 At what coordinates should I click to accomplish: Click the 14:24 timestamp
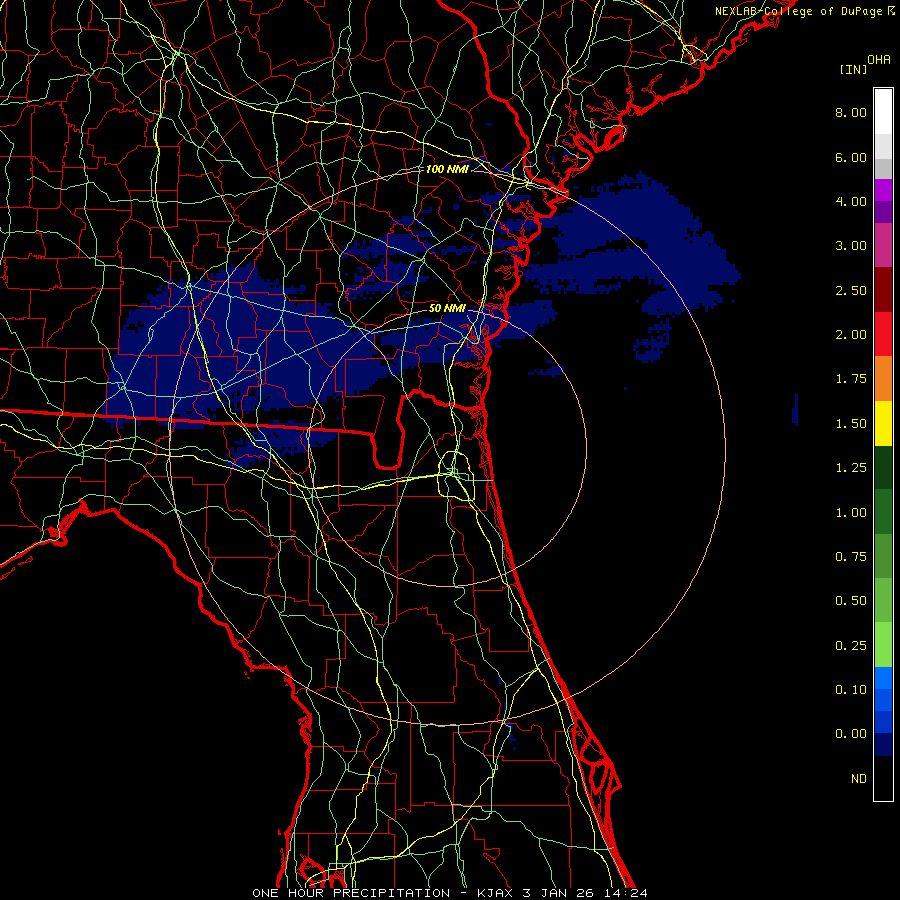[624, 893]
